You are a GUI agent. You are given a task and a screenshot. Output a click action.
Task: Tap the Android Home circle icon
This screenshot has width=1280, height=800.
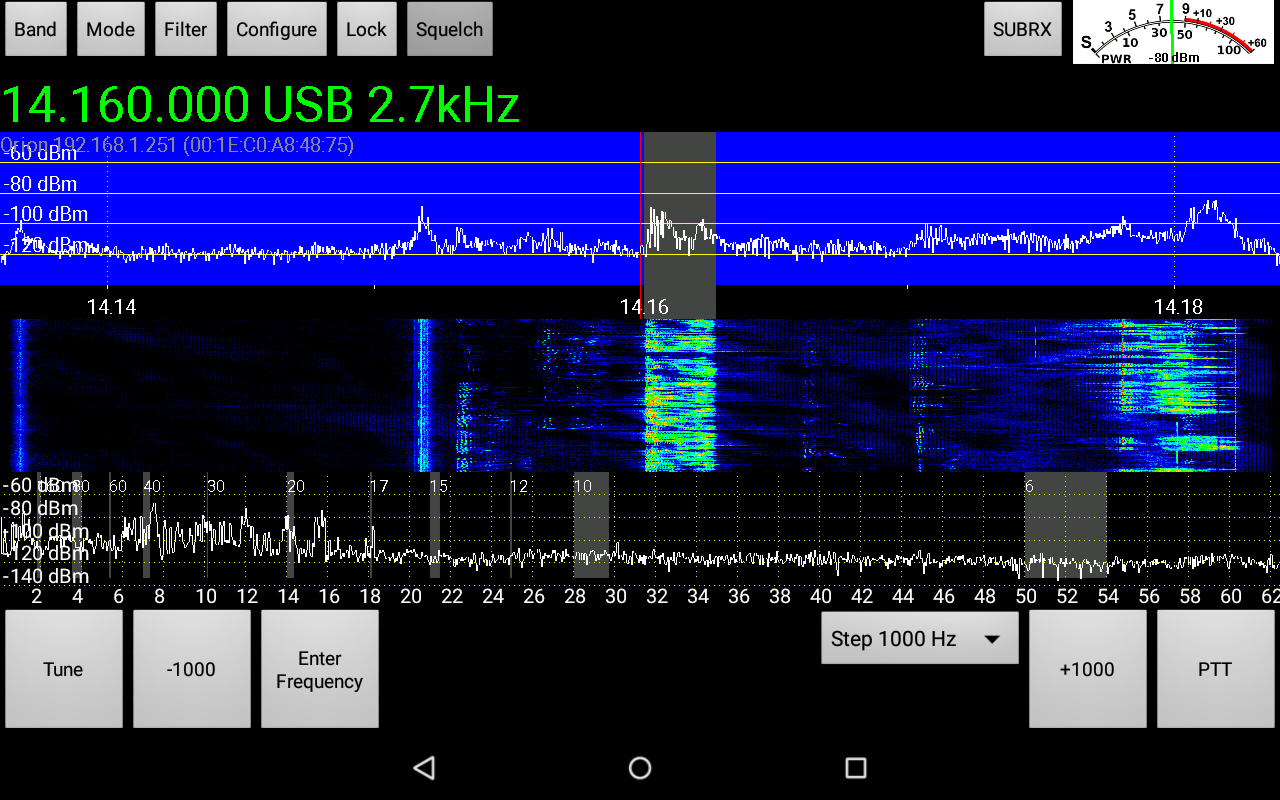click(x=639, y=767)
